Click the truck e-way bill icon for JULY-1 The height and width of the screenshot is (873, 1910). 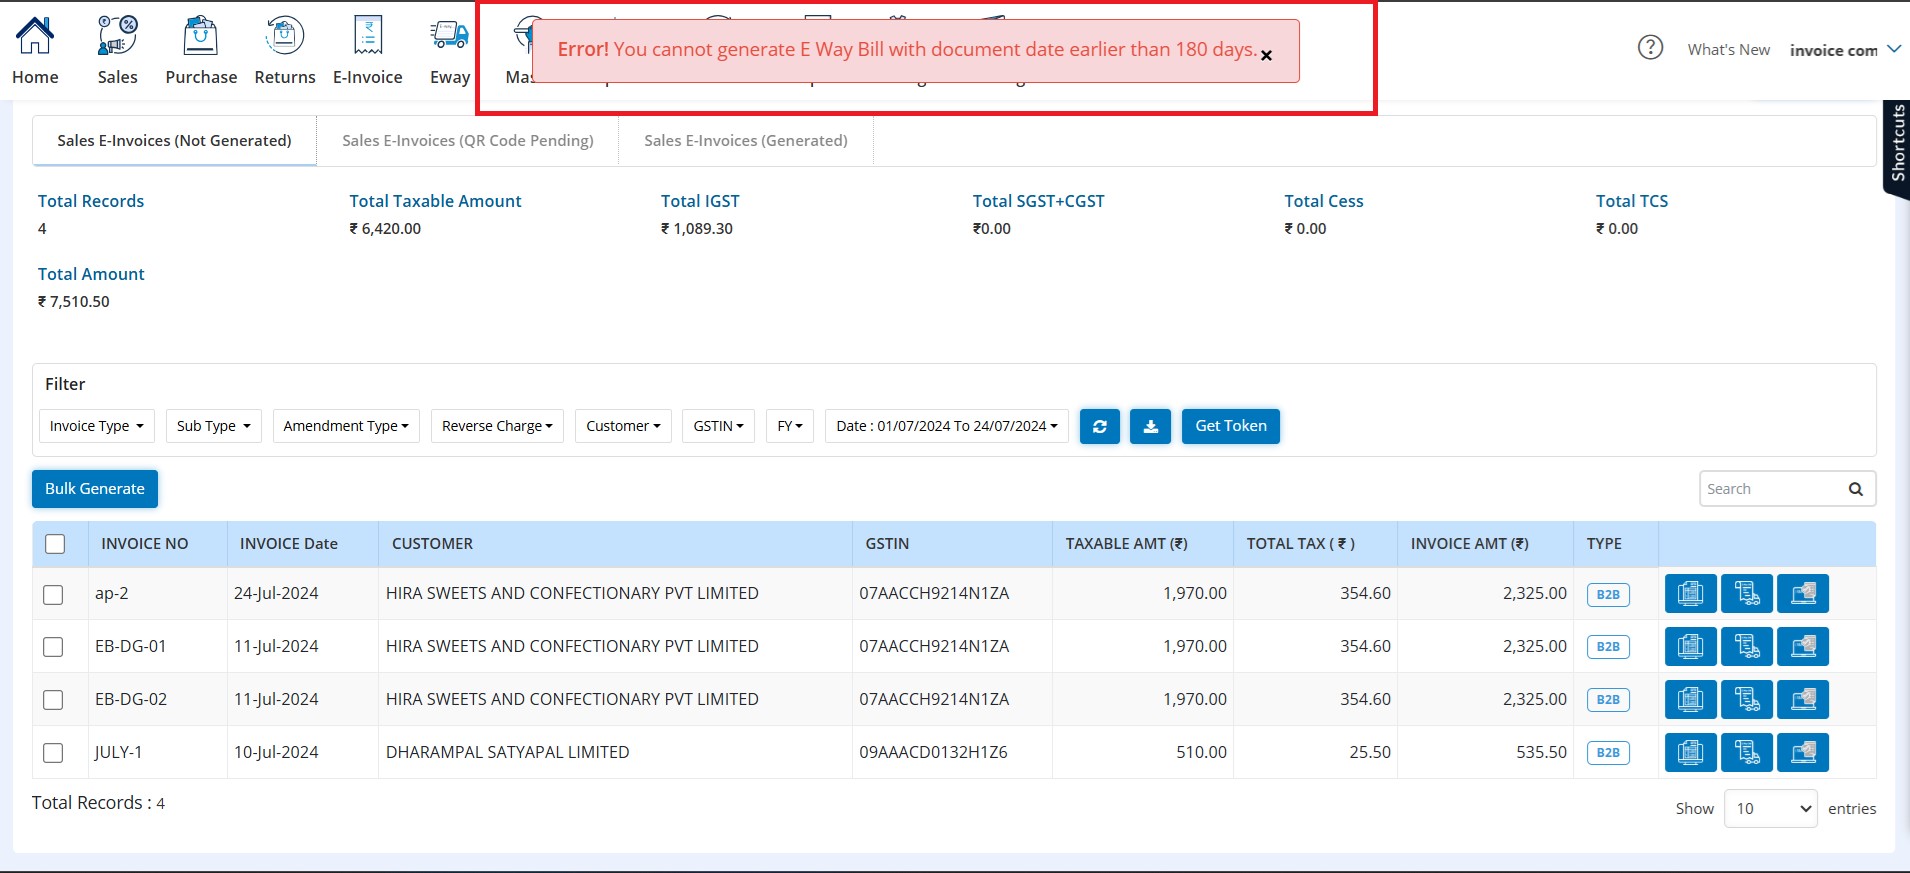point(1747,752)
